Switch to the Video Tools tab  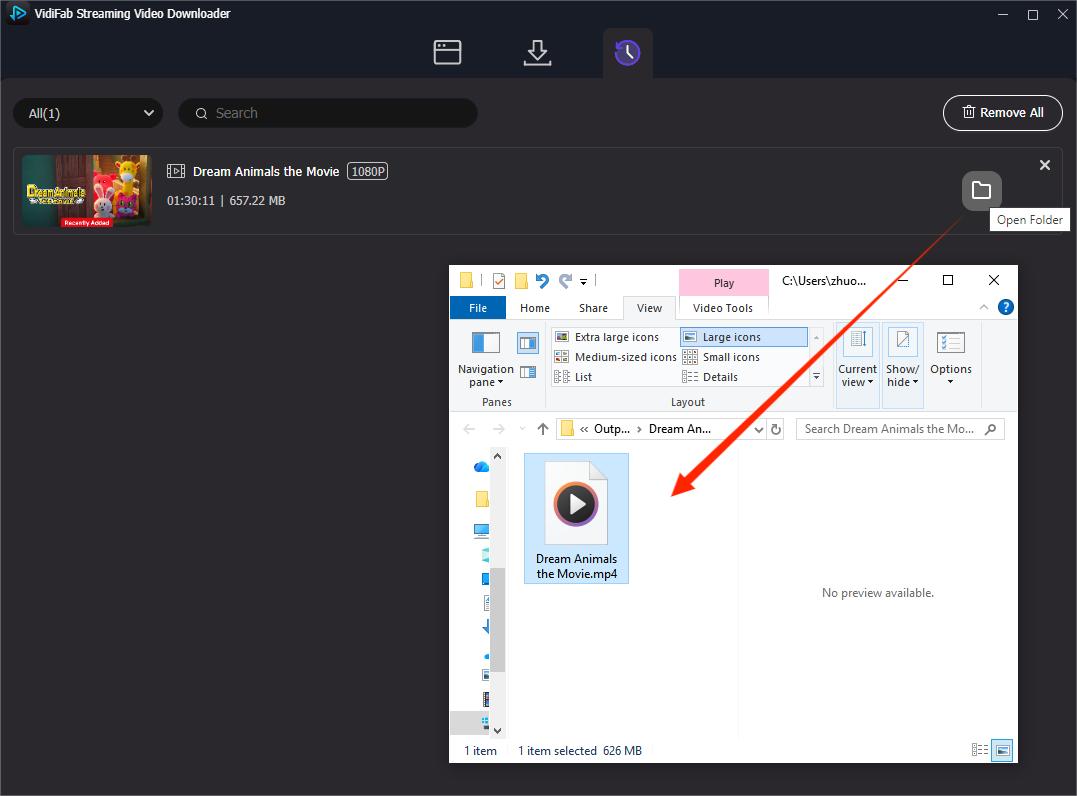[x=722, y=308]
